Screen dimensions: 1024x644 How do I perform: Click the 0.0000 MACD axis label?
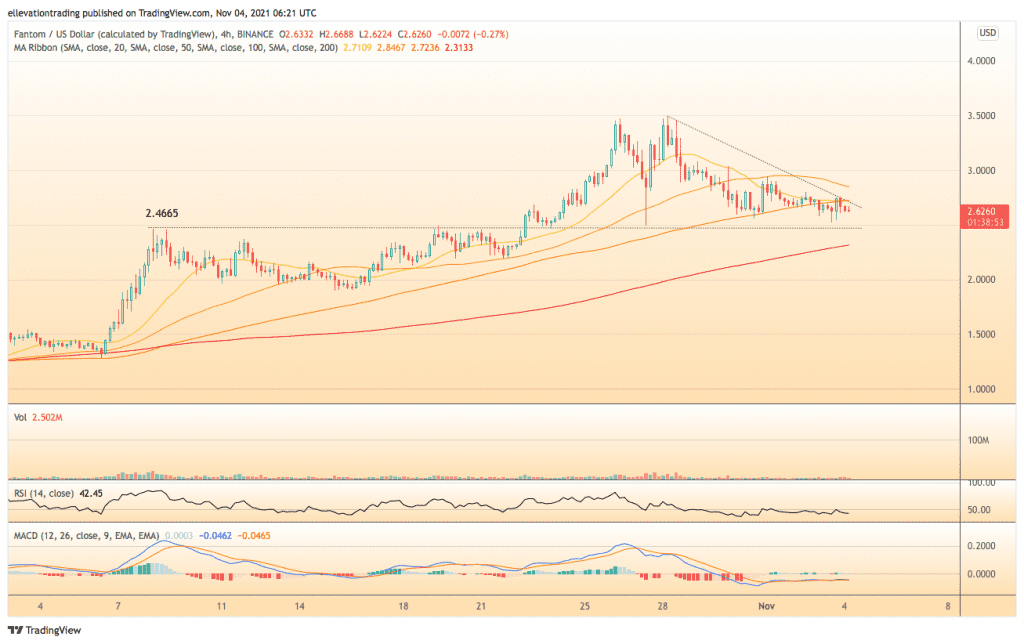tap(981, 574)
